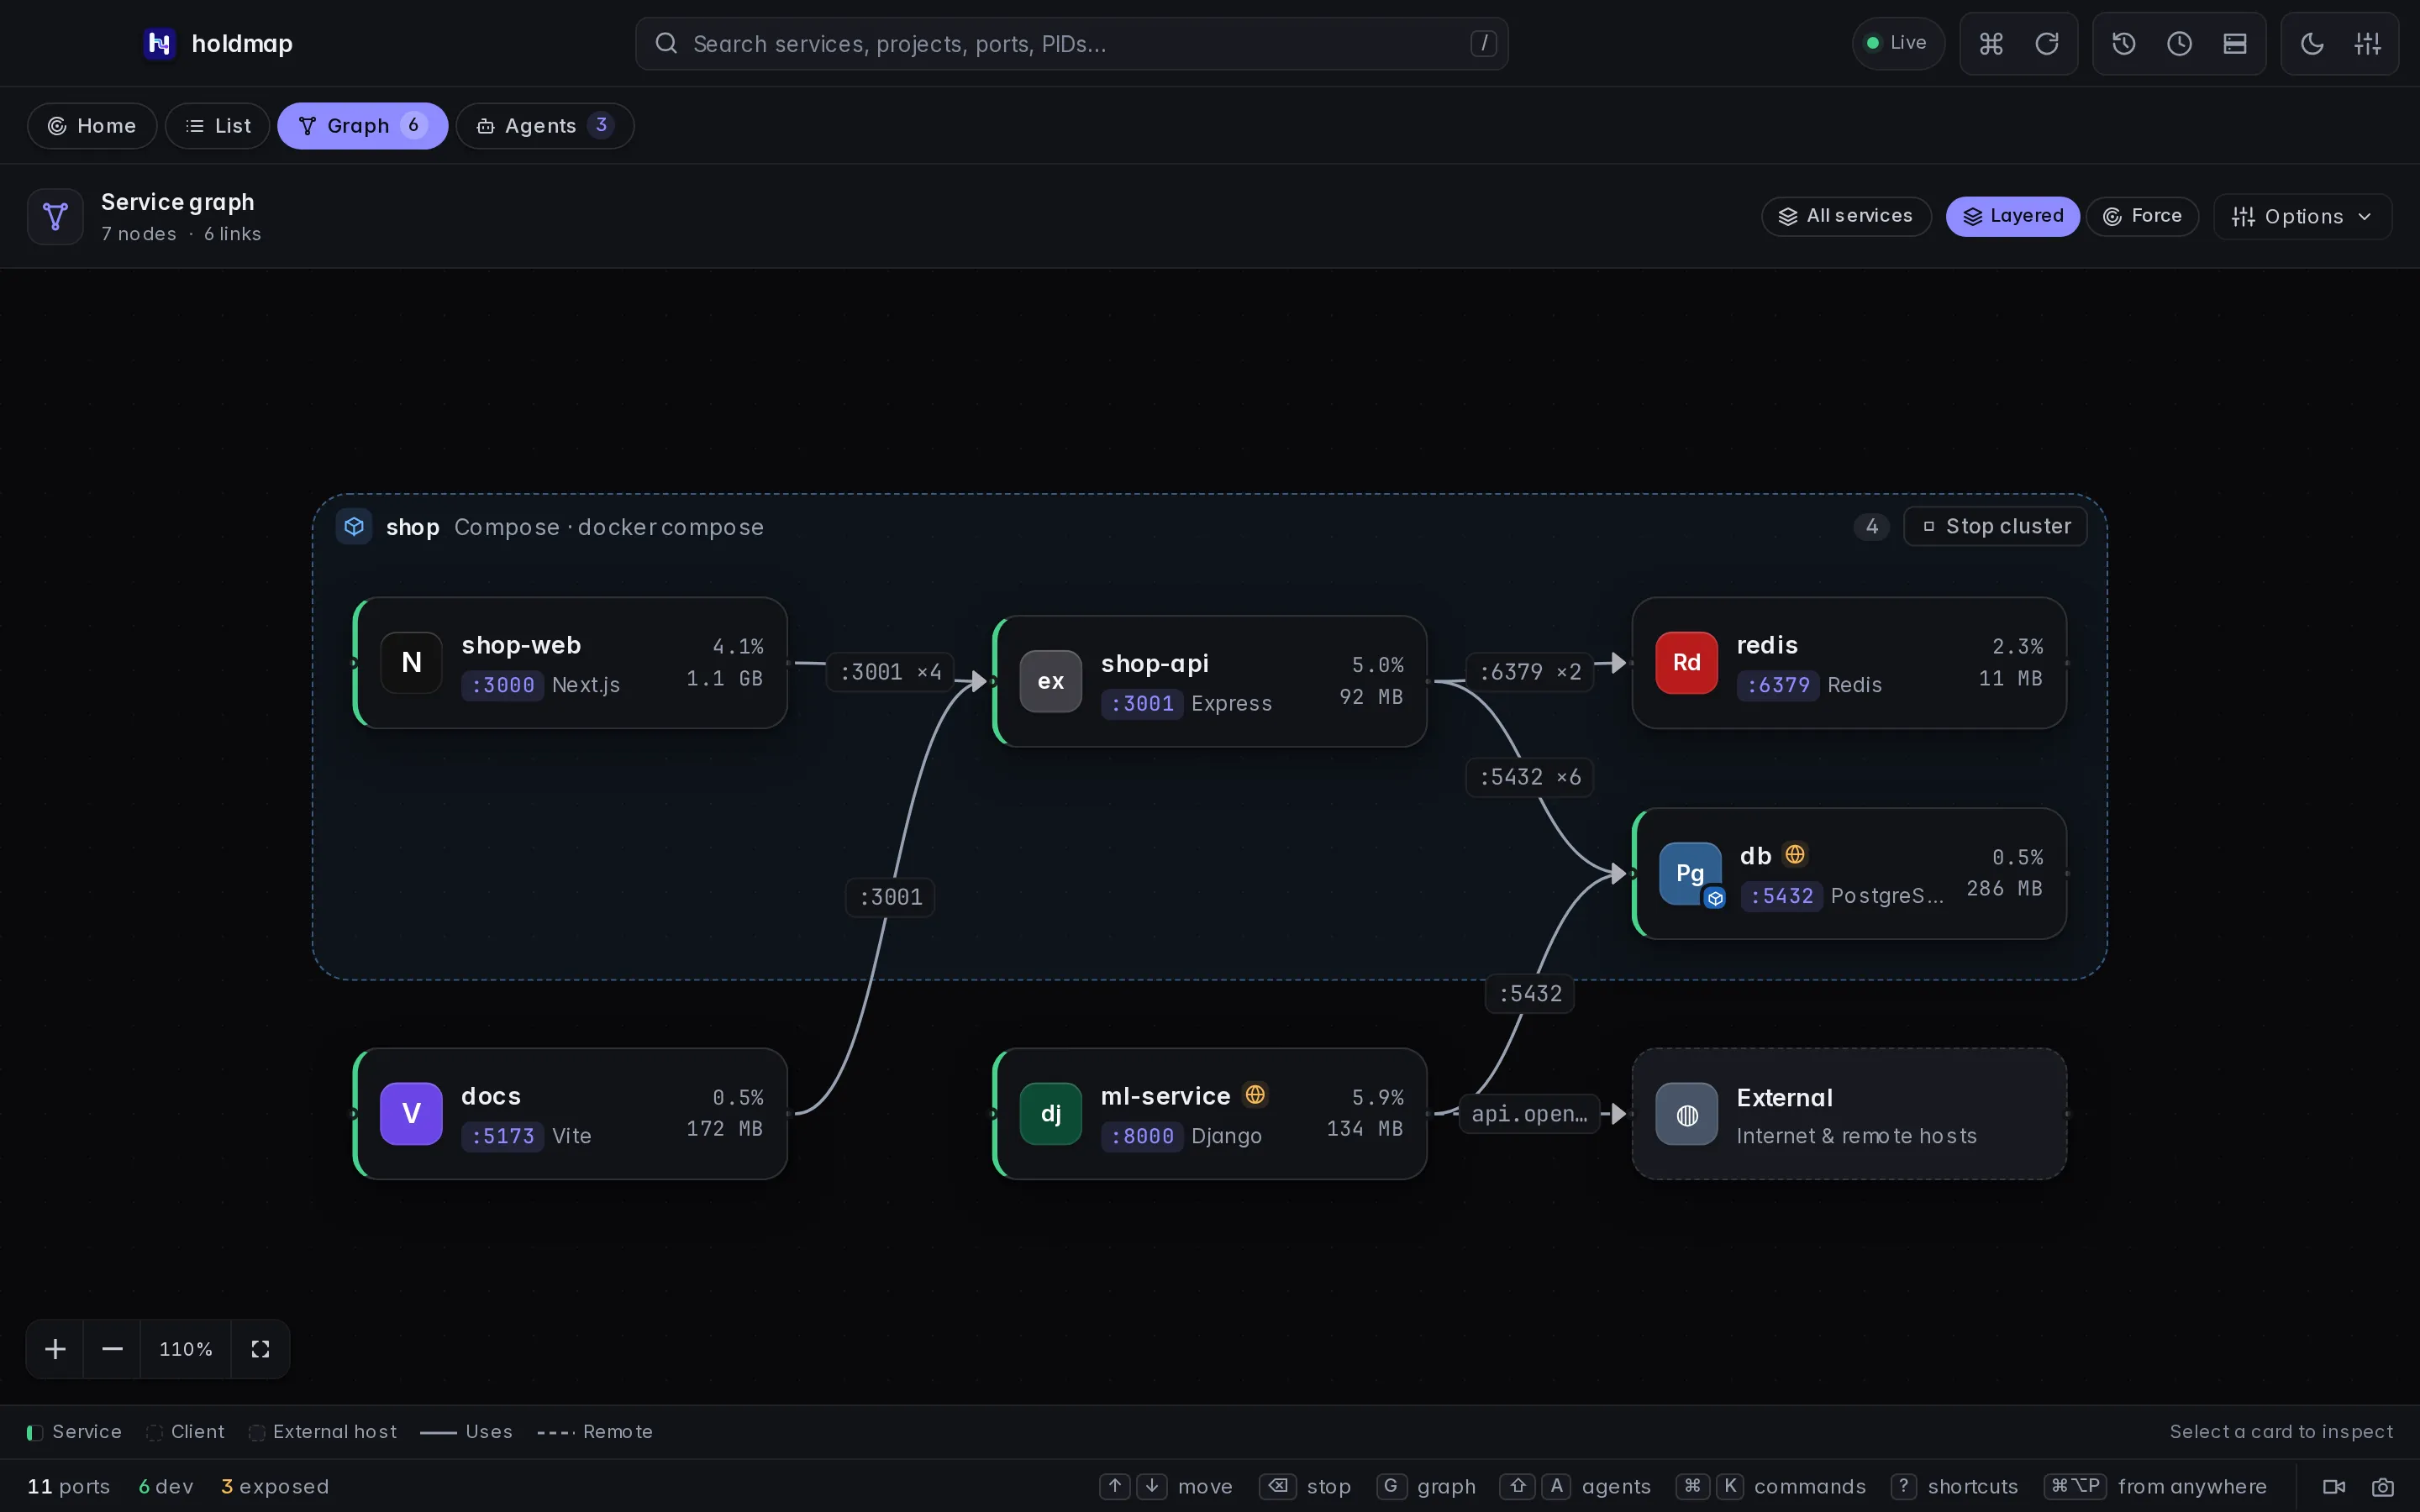This screenshot has height=1512, width=2420.
Task: Click the clock icon in top toolbar
Action: click(x=2179, y=43)
